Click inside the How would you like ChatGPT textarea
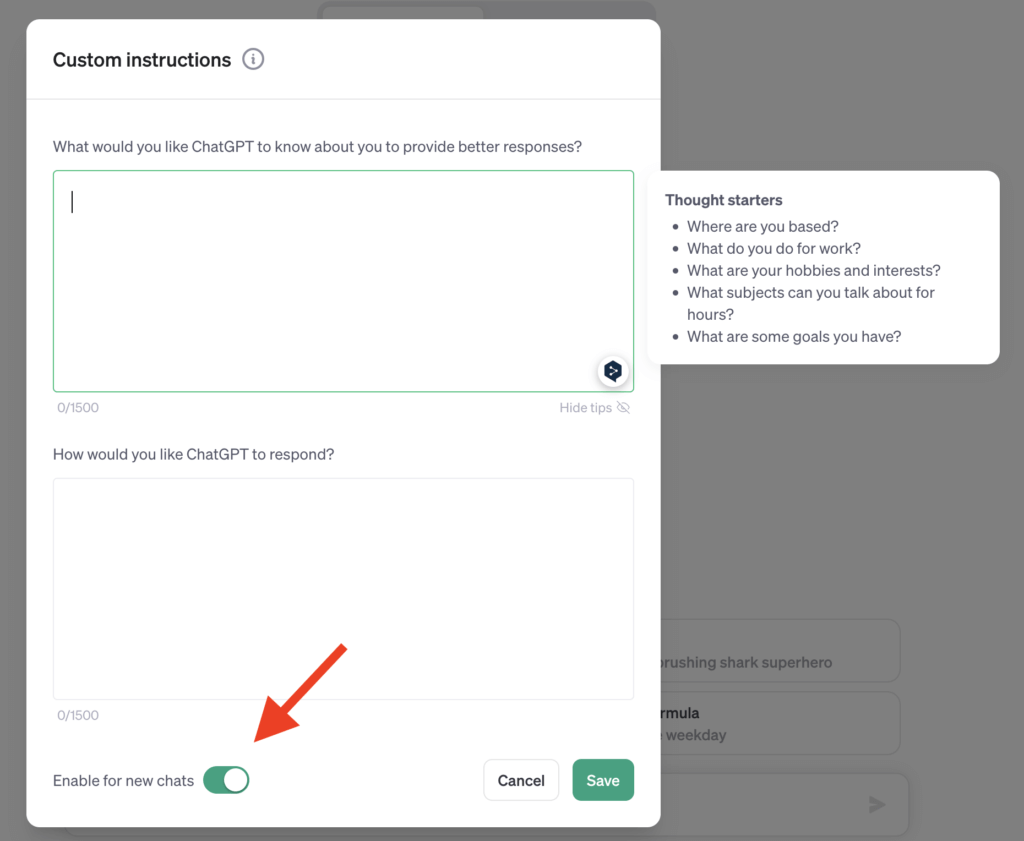Viewport: 1024px width, 841px height. [343, 588]
